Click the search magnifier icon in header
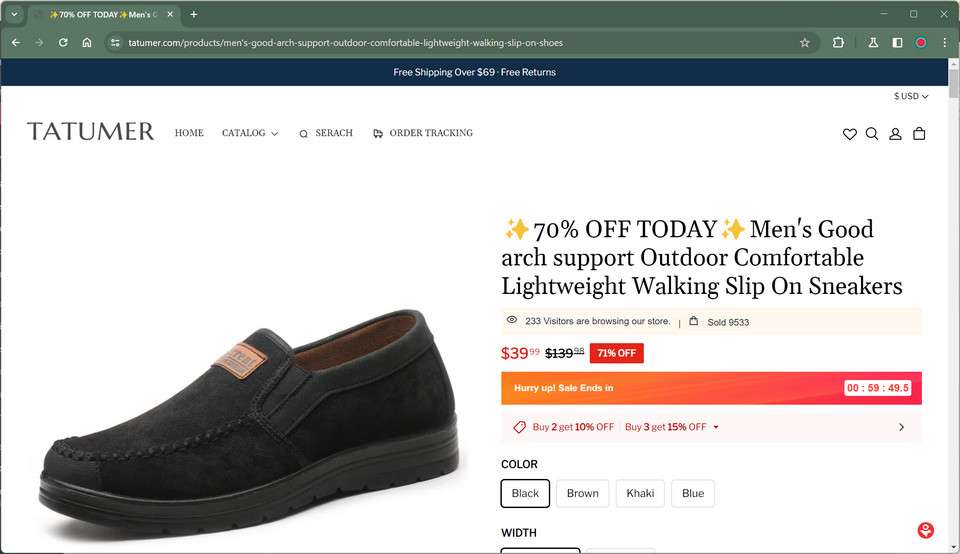This screenshot has width=960, height=554. pyautogui.click(x=872, y=134)
